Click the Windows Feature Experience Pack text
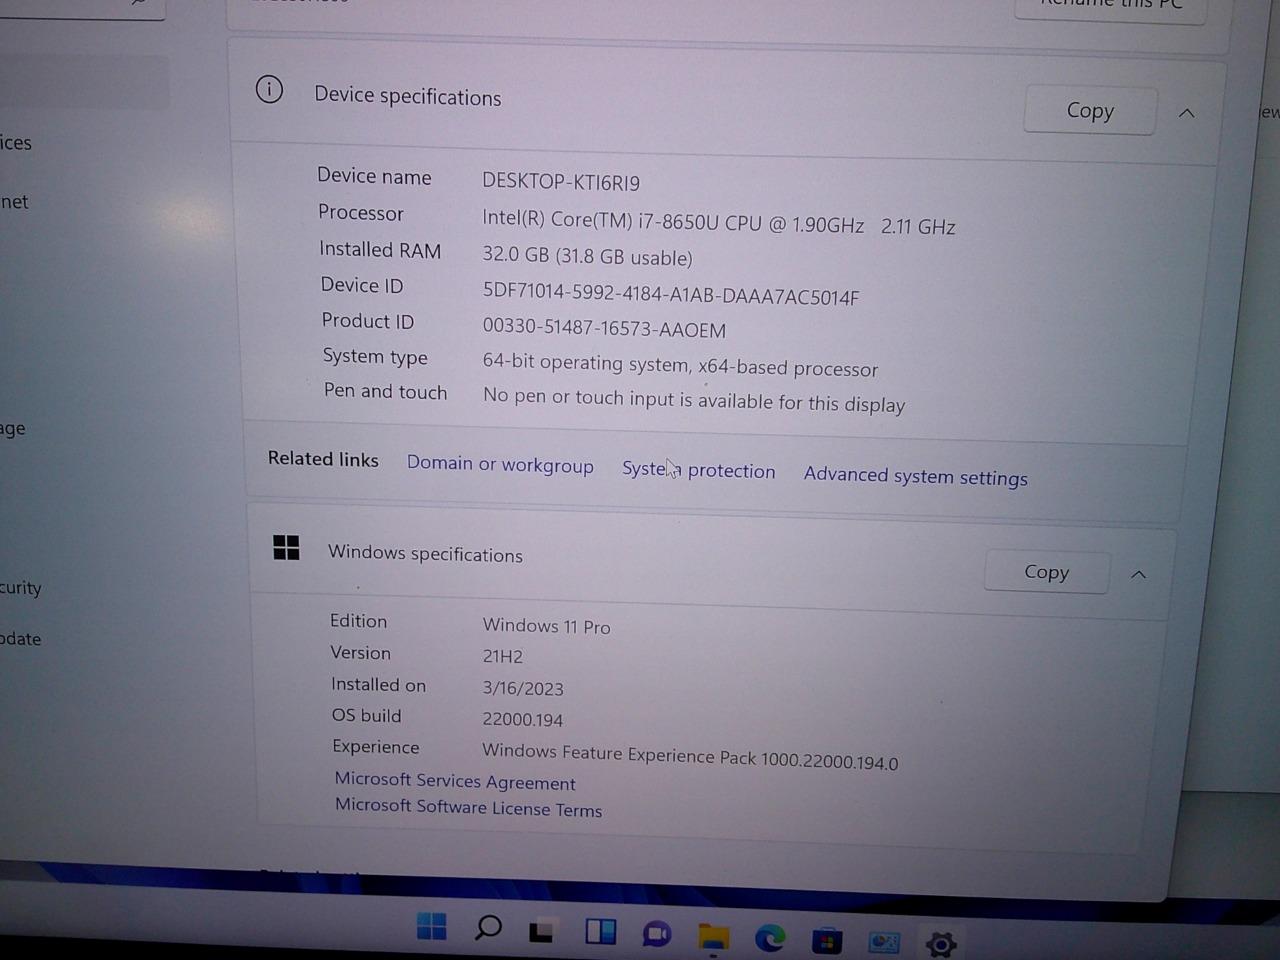 click(x=690, y=757)
